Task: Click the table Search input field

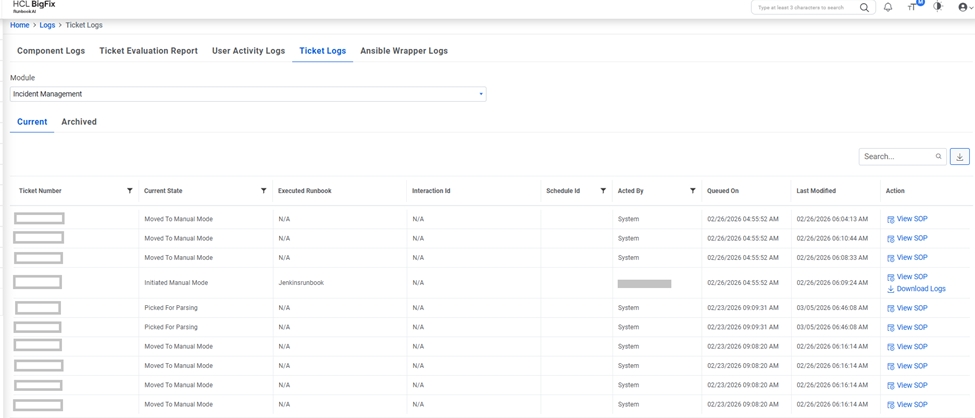Action: tap(897, 157)
